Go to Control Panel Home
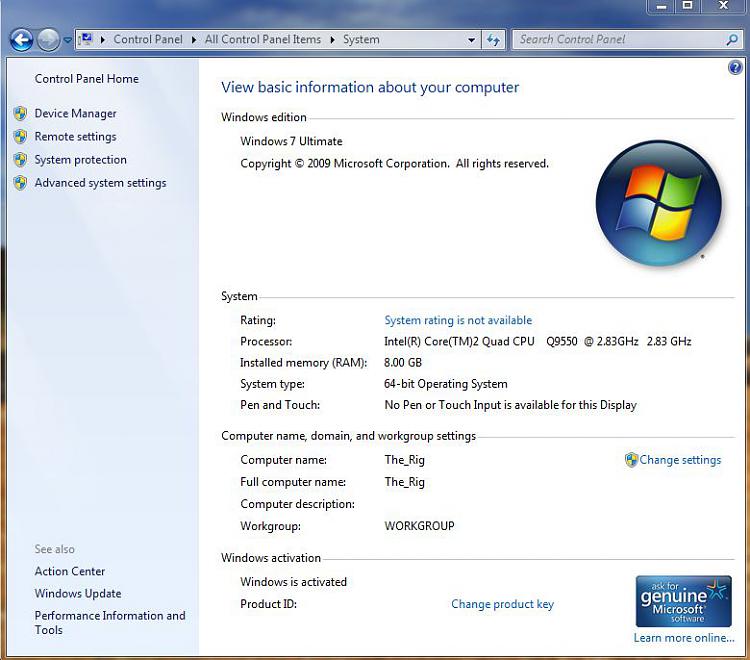The width and height of the screenshot is (750, 660). point(87,79)
